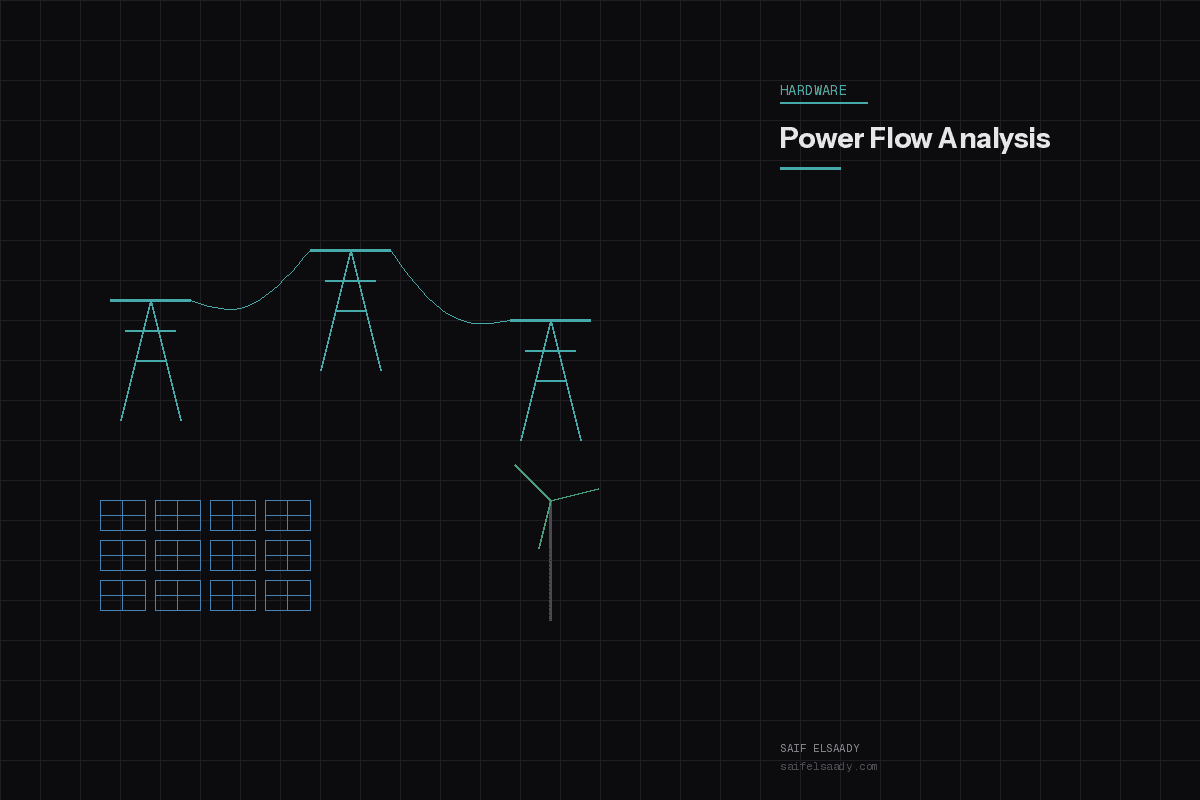Select the bottom-right solar panel module
The width and height of the screenshot is (1200, 800).
(x=287, y=594)
